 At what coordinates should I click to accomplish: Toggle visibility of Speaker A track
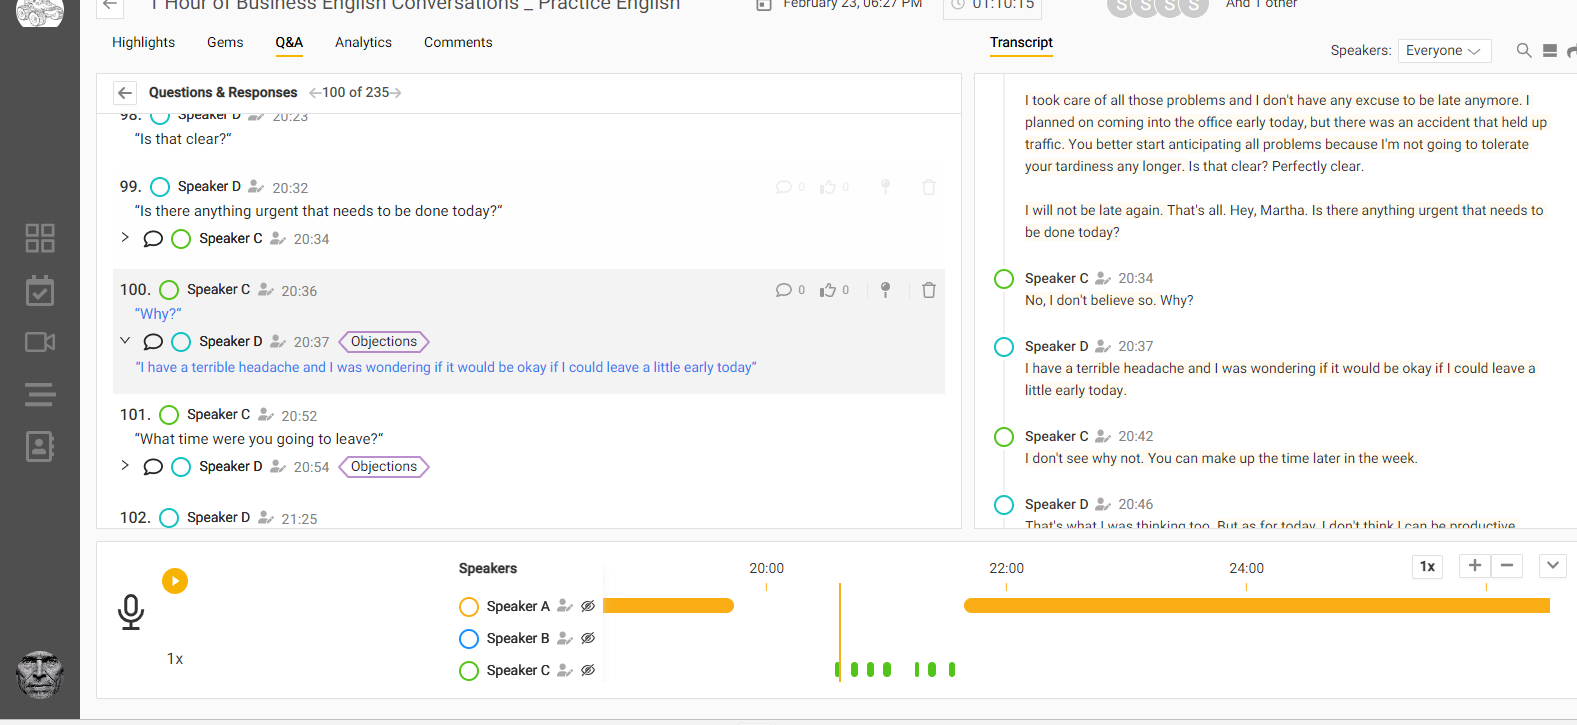pyautogui.click(x=588, y=606)
